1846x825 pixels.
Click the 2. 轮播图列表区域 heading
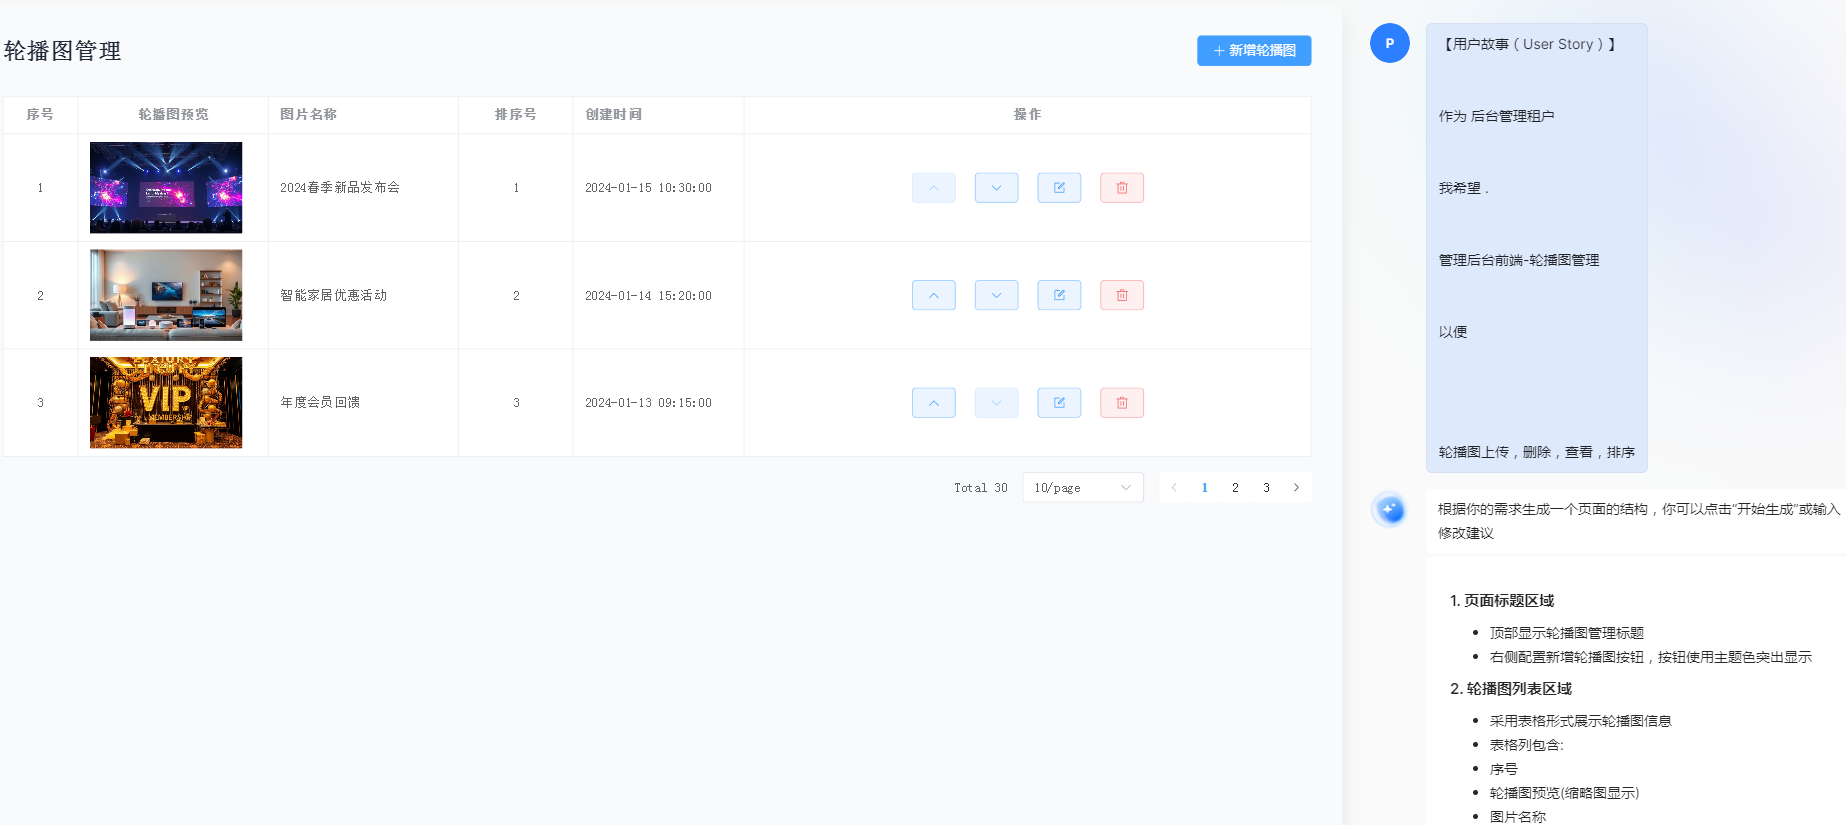point(1511,689)
